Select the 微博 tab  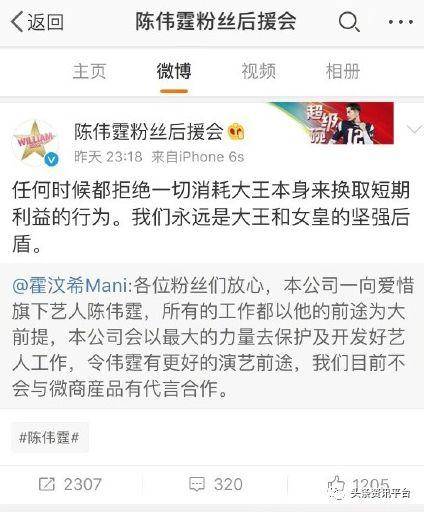(174, 72)
